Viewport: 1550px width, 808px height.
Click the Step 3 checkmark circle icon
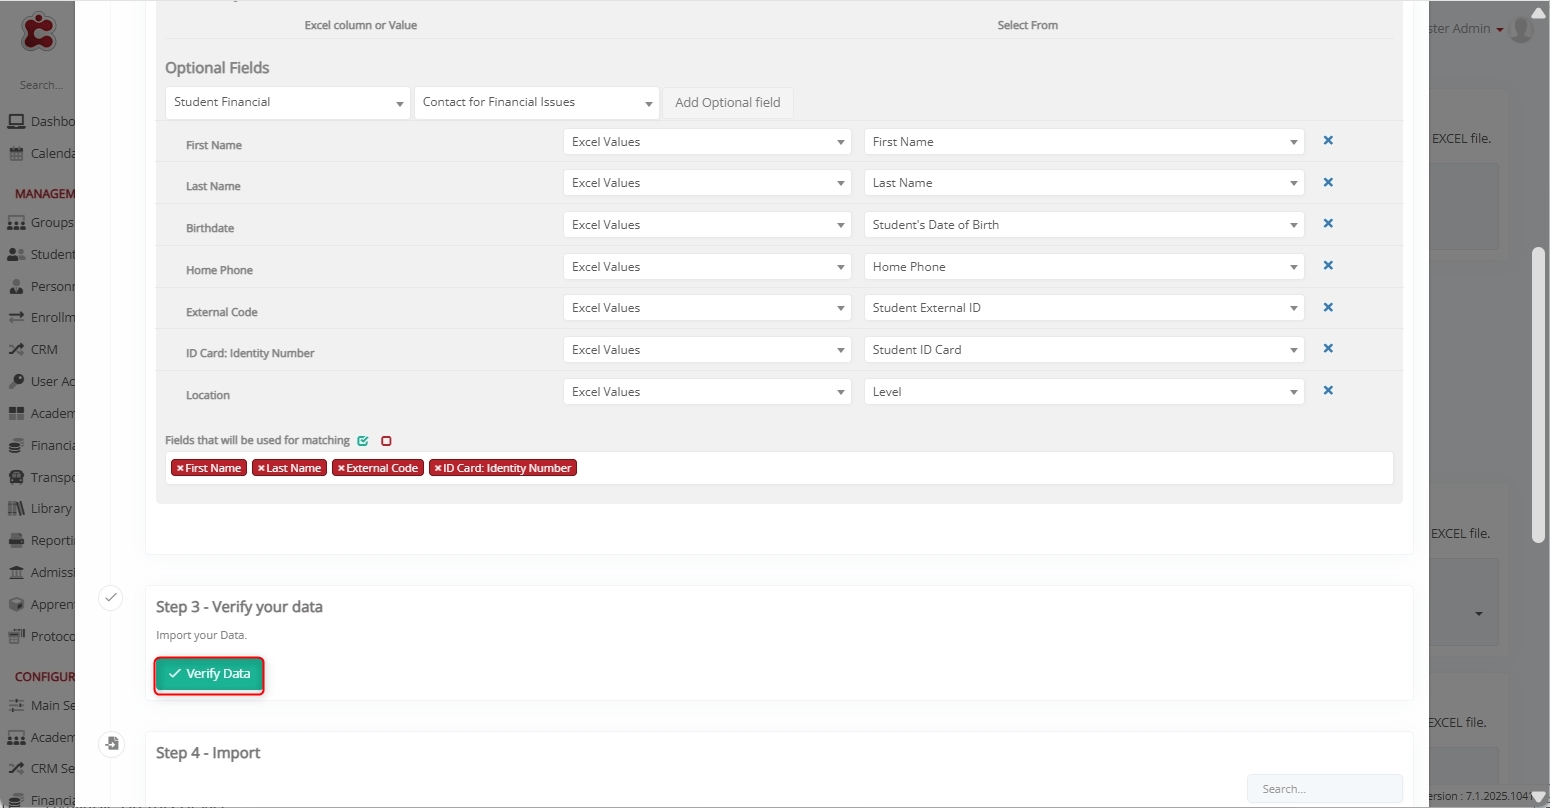click(111, 597)
